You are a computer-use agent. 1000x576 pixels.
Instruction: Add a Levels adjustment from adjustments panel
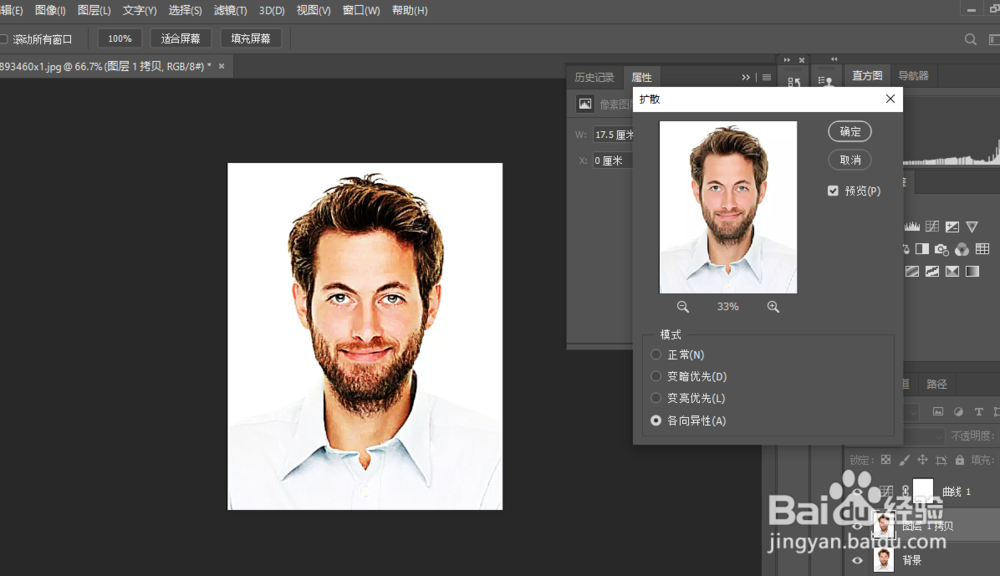[x=912, y=226]
